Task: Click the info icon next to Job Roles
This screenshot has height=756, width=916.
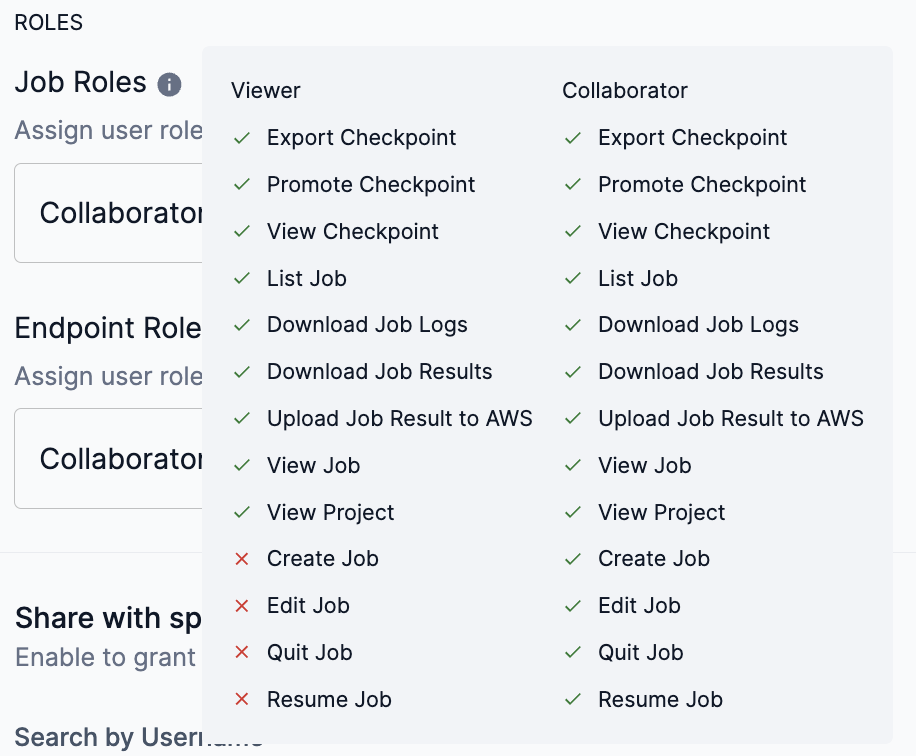Action: [169, 85]
